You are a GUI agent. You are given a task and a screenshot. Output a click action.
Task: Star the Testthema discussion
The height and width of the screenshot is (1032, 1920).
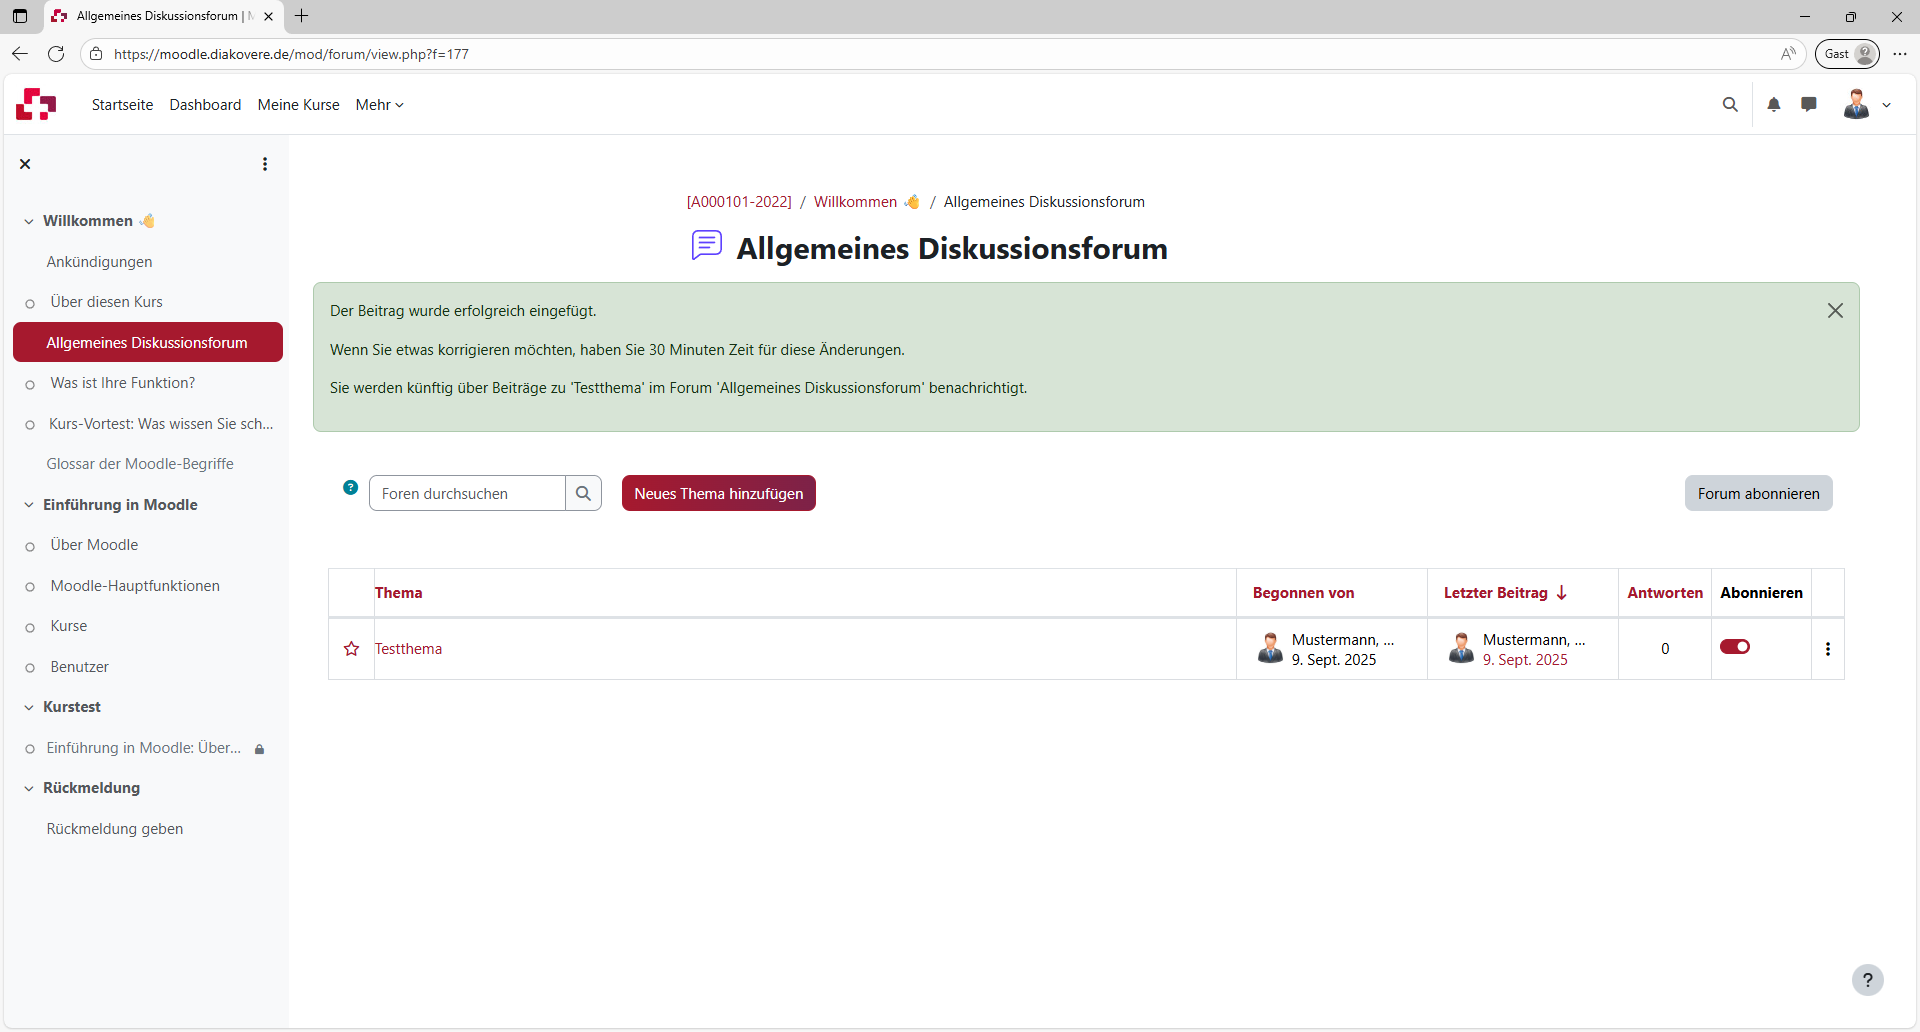point(350,648)
